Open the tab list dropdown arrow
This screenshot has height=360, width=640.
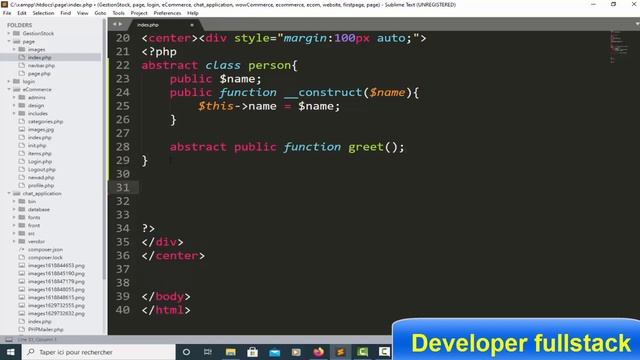click(637, 24)
